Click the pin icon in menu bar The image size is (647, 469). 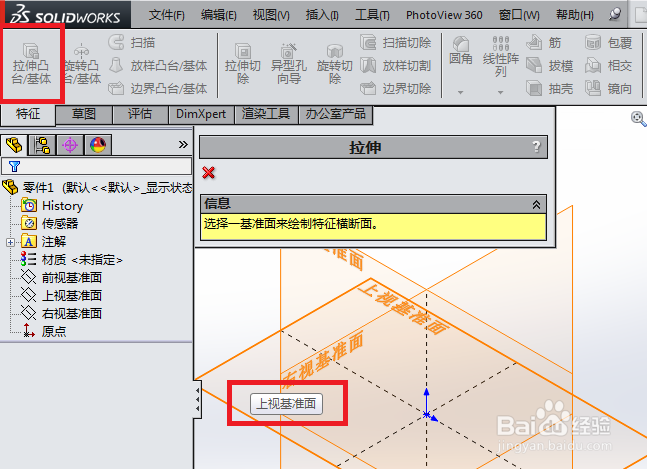615,14
